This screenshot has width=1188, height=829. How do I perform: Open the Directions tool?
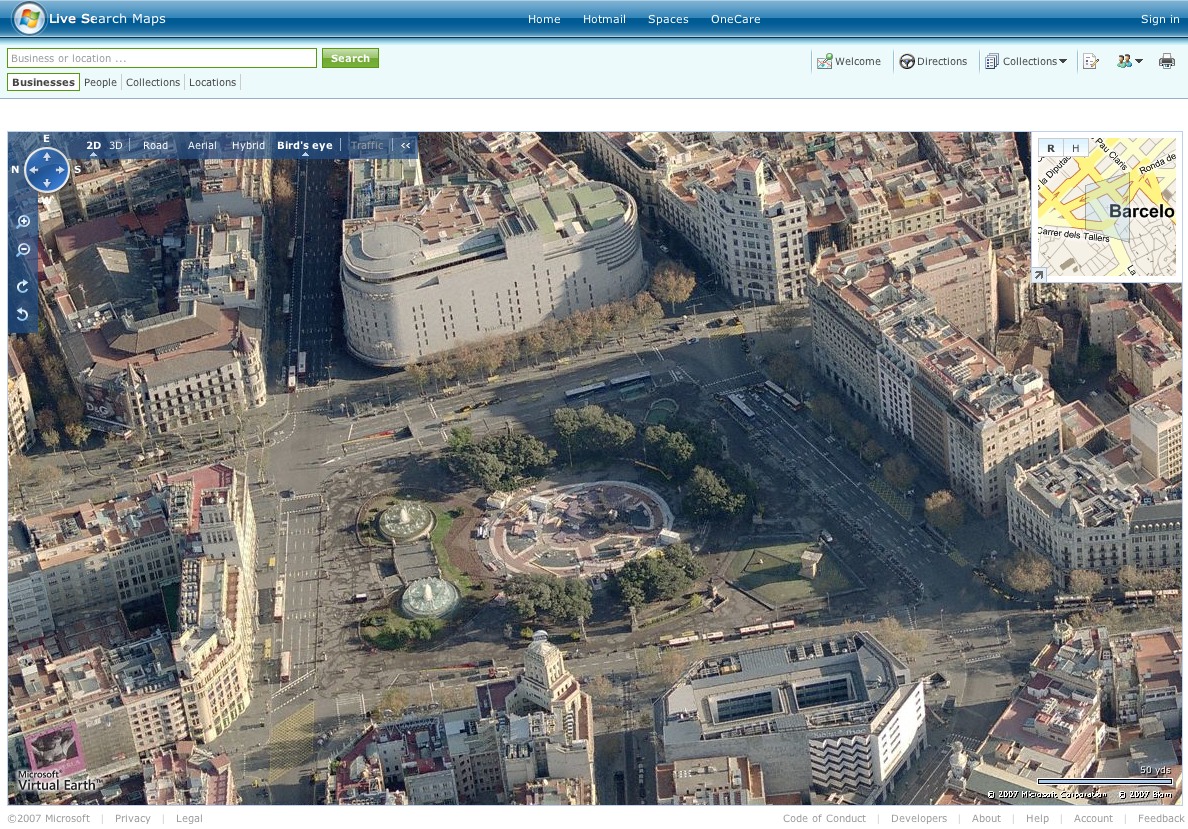(x=933, y=61)
